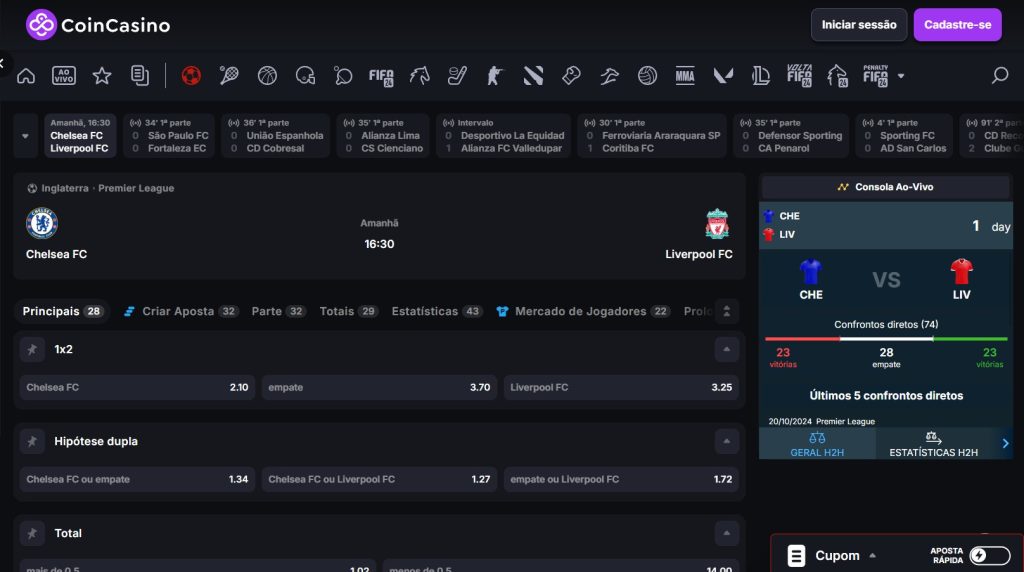Click the Consola Ao-Vivo header

(x=886, y=187)
